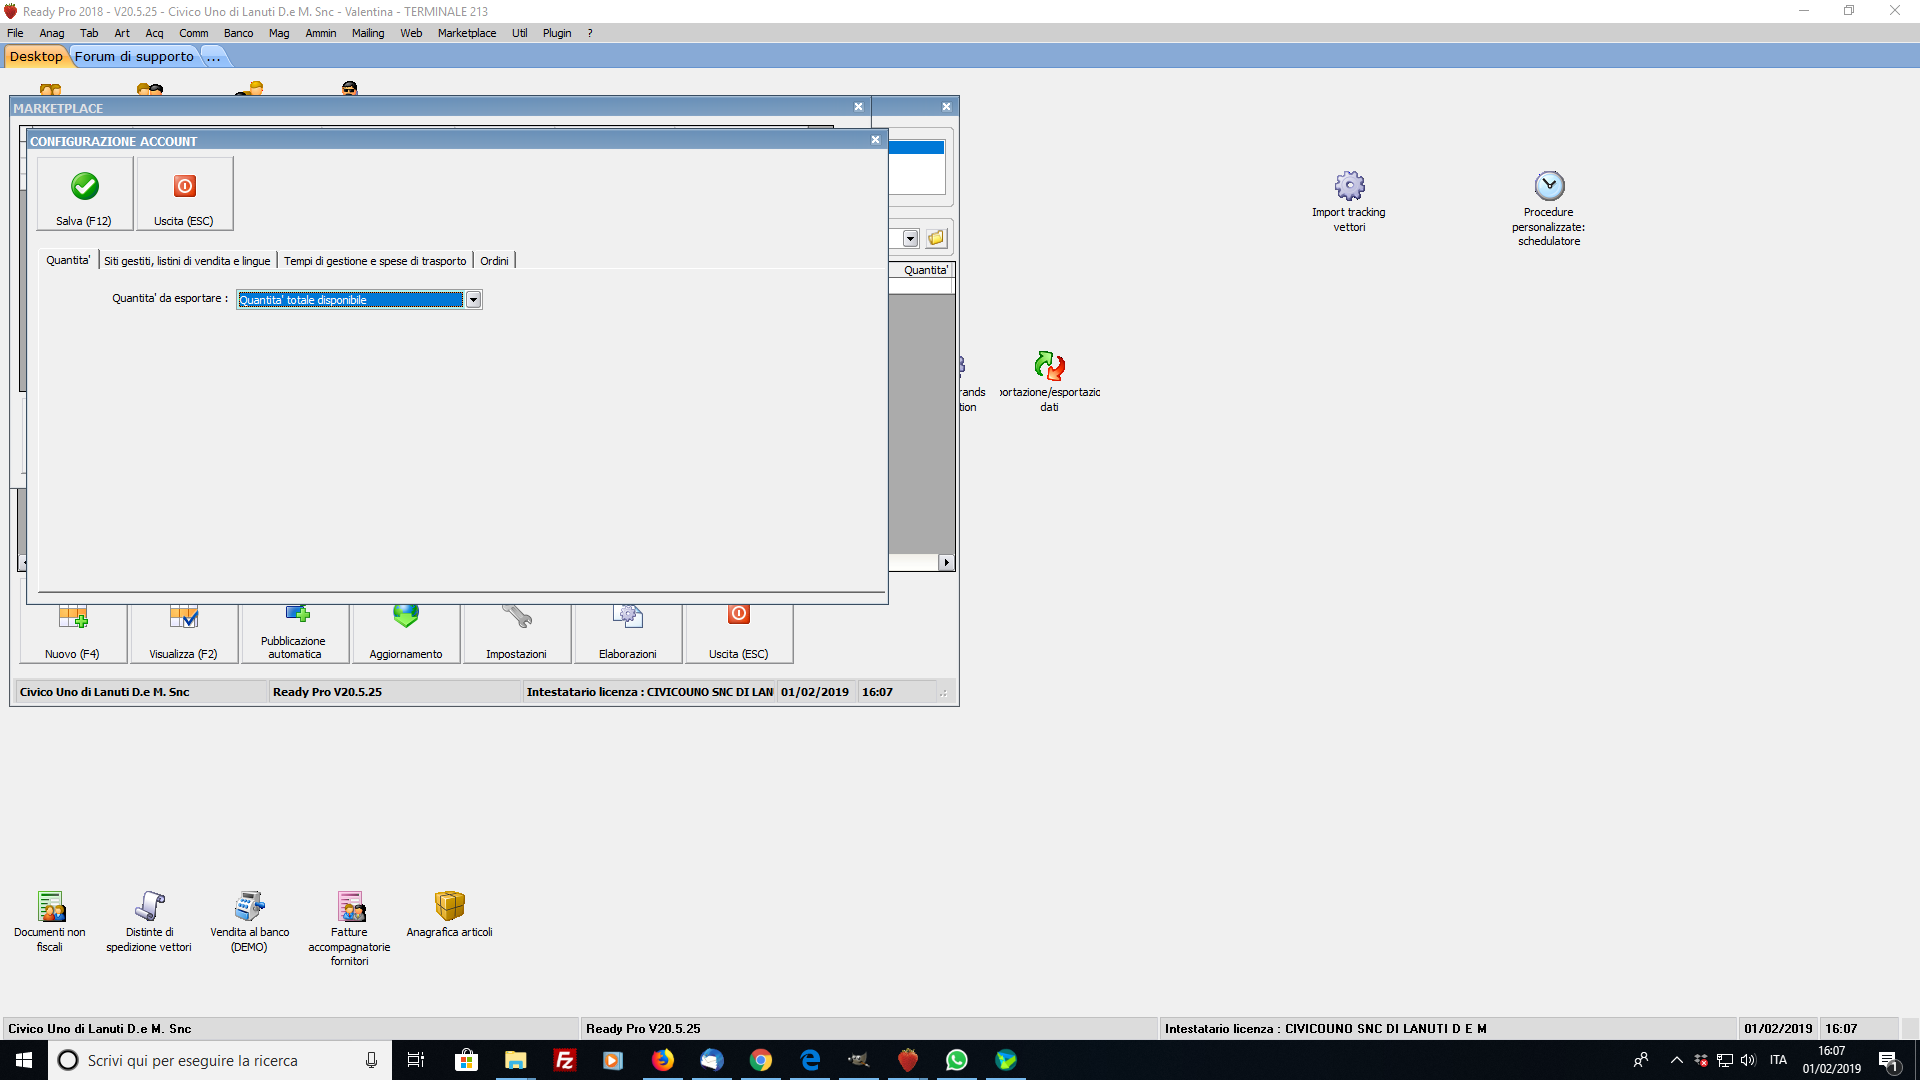
Task: Click the Forum di supporto tab
Action: point(134,57)
